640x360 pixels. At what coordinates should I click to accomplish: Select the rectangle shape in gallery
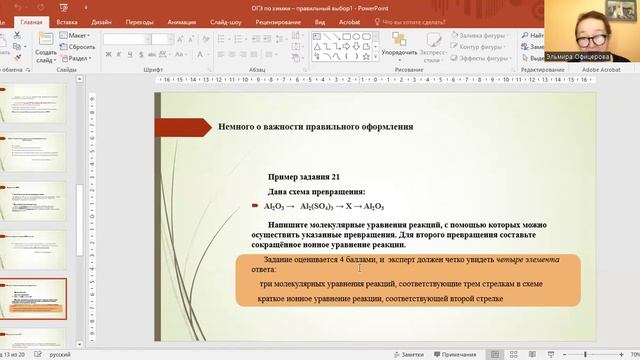pos(346,37)
